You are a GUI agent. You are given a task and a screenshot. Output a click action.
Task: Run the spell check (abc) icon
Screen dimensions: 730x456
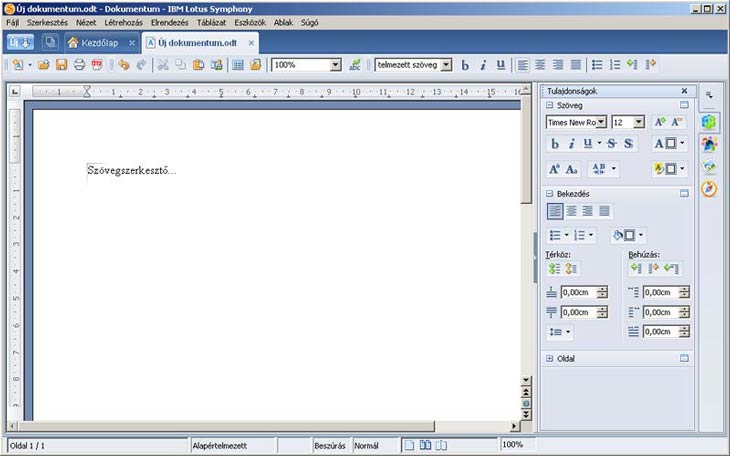pos(355,65)
